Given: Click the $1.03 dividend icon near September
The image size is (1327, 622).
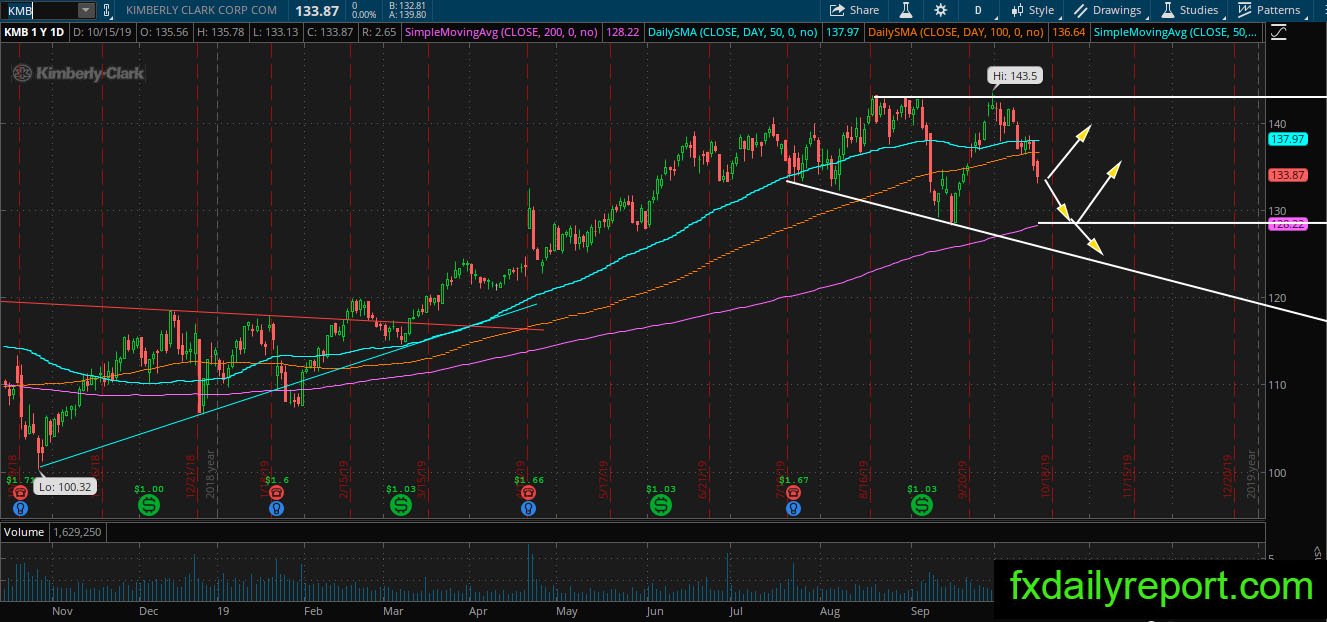Looking at the screenshot, I should click(921, 506).
